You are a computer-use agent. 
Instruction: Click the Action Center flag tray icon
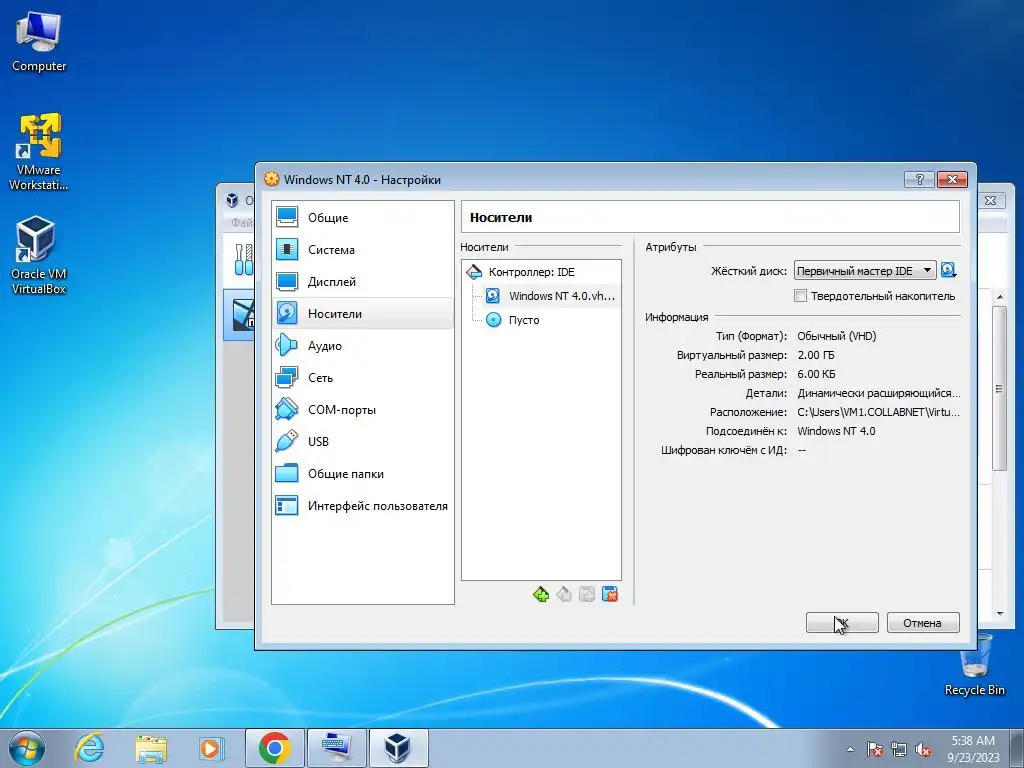(874, 750)
